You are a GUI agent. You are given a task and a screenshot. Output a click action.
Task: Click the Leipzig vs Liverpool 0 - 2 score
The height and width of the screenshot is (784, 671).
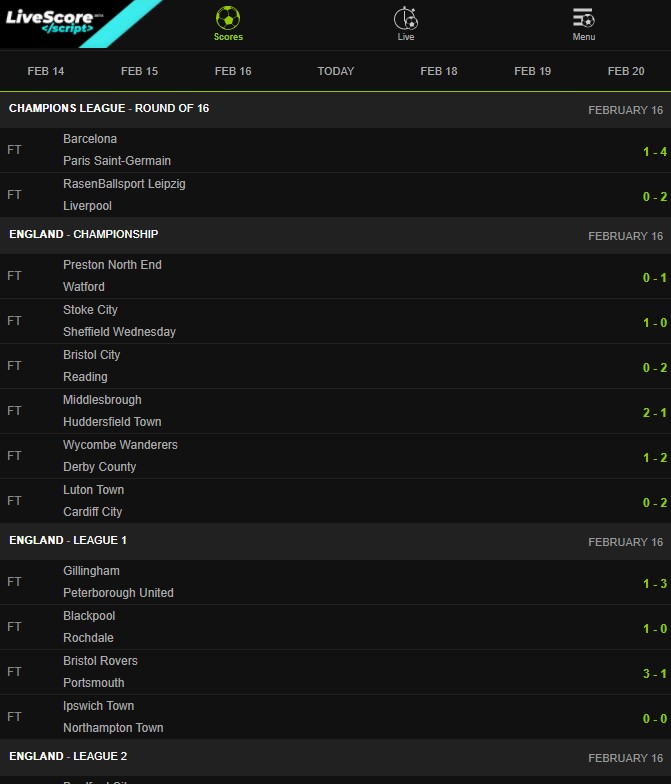(654, 196)
